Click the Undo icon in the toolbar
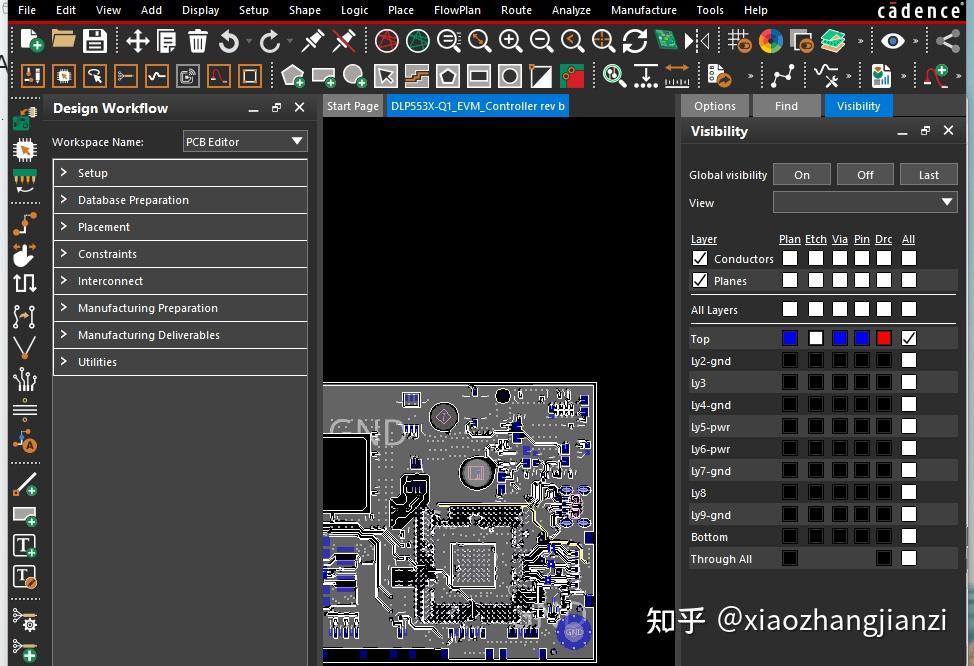Image resolution: width=974 pixels, height=666 pixels. pyautogui.click(x=227, y=42)
